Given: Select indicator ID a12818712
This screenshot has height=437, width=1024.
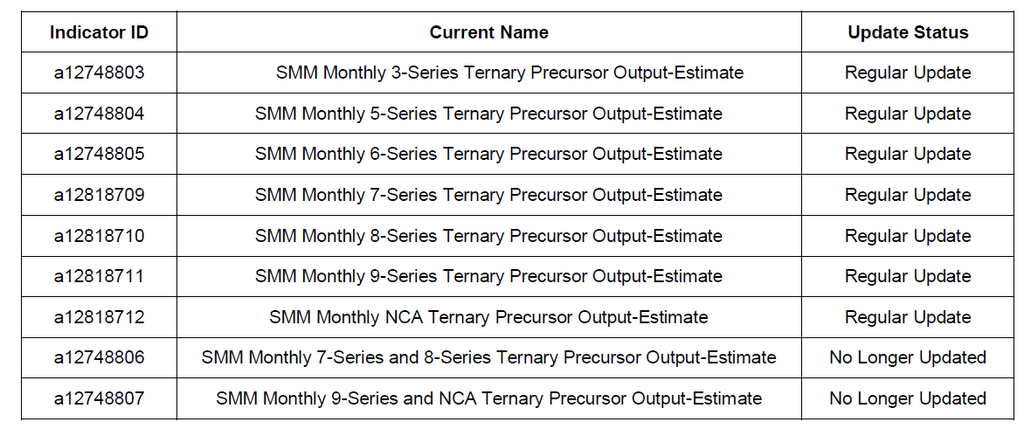Looking at the screenshot, I should [99, 317].
